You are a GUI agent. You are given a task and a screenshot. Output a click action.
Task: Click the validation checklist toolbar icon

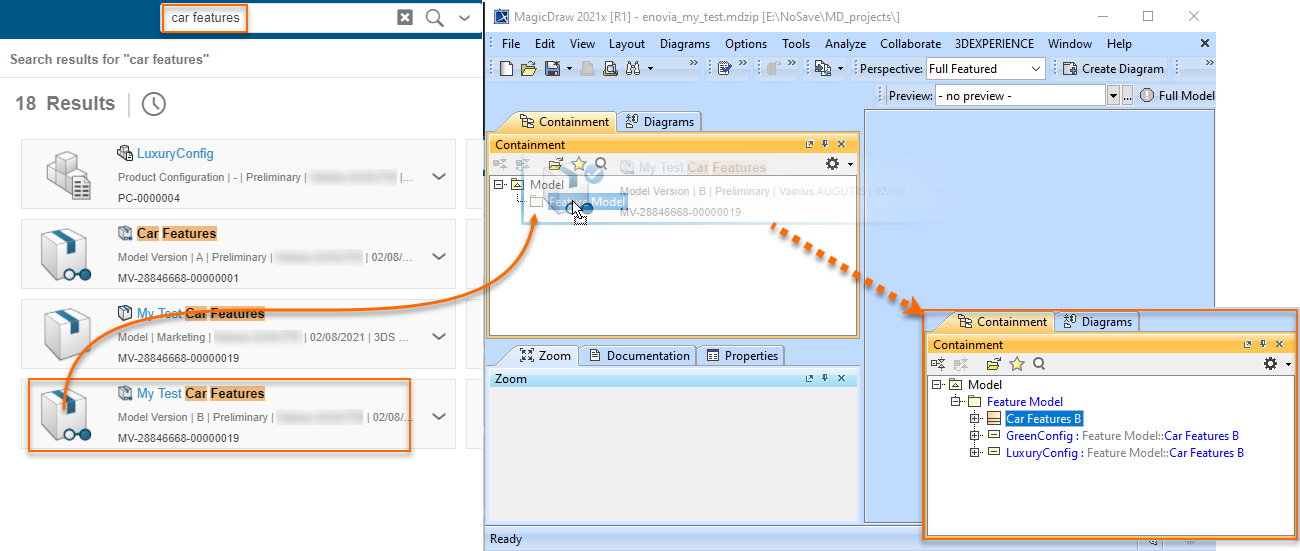tap(726, 68)
